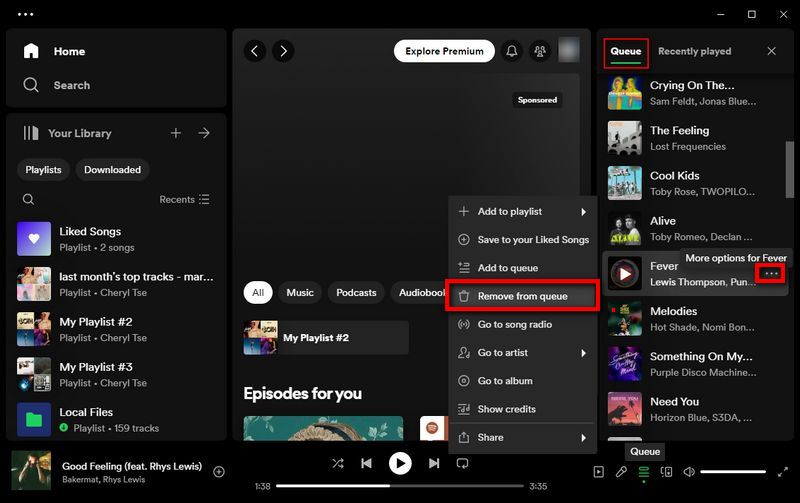The image size is (800, 503).
Task: Expand Go to artist submenu
Action: 522,353
